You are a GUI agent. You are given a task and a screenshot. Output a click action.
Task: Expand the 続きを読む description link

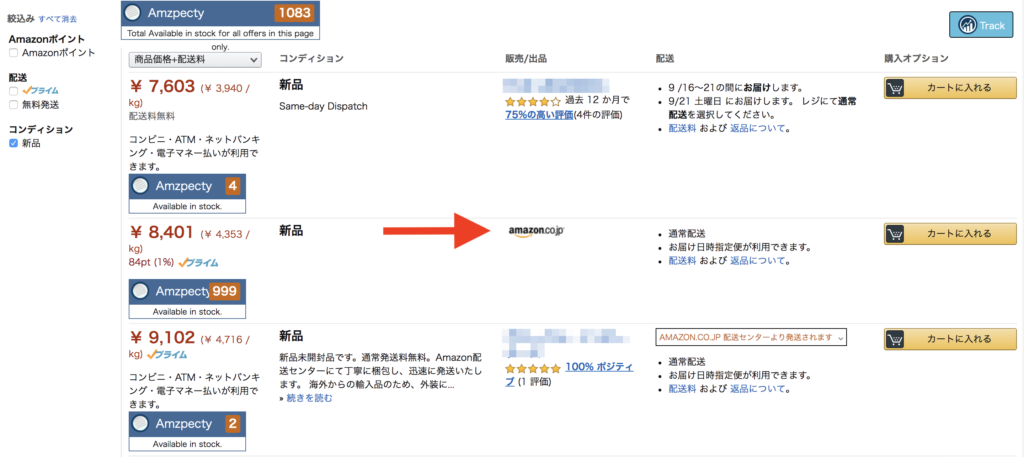(x=310, y=398)
